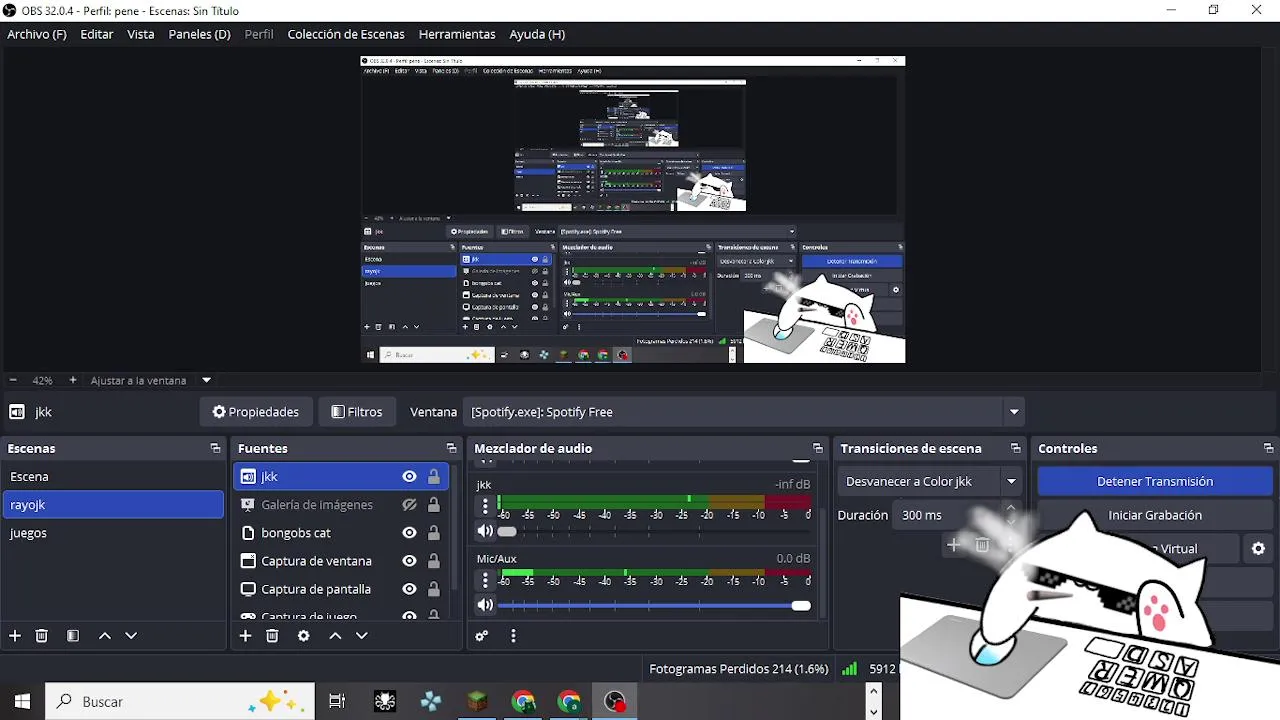The height and width of the screenshot is (720, 1280).
Task: Mute the jkk audio channel
Action: click(485, 532)
